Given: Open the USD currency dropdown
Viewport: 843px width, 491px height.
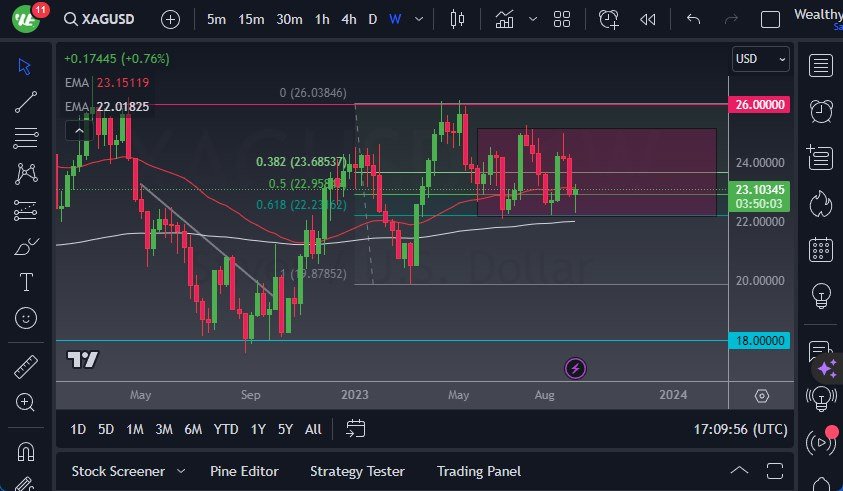Looking at the screenshot, I should tap(760, 59).
